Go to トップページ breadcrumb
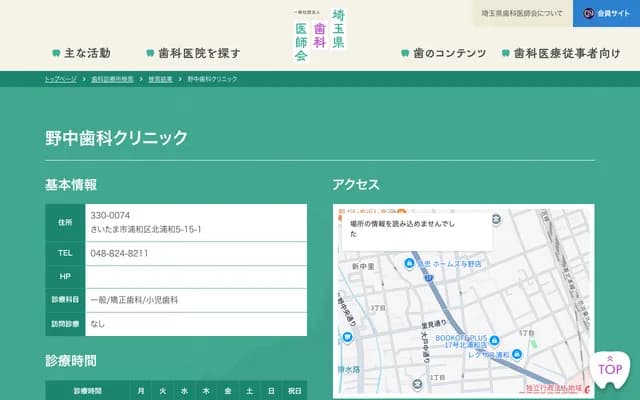Viewport: 640px width, 400px height. (60, 79)
